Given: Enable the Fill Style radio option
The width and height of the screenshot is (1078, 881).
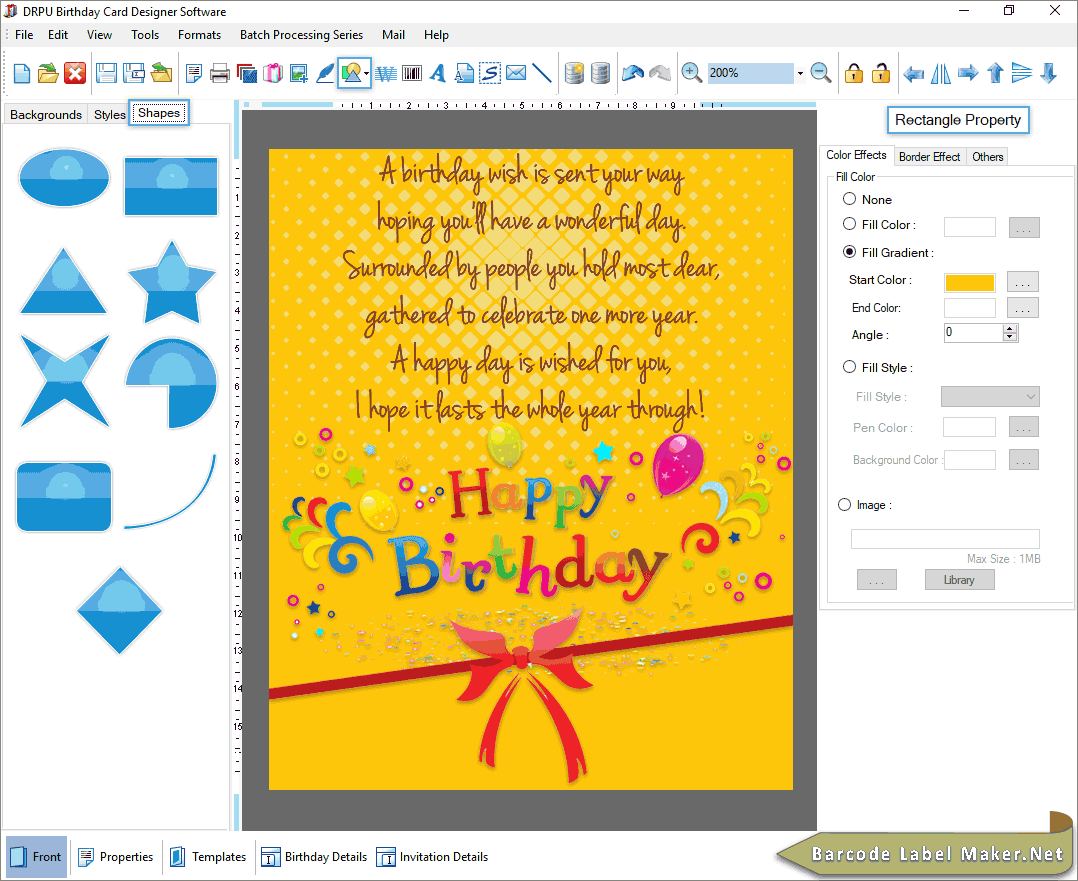Looking at the screenshot, I should (850, 367).
